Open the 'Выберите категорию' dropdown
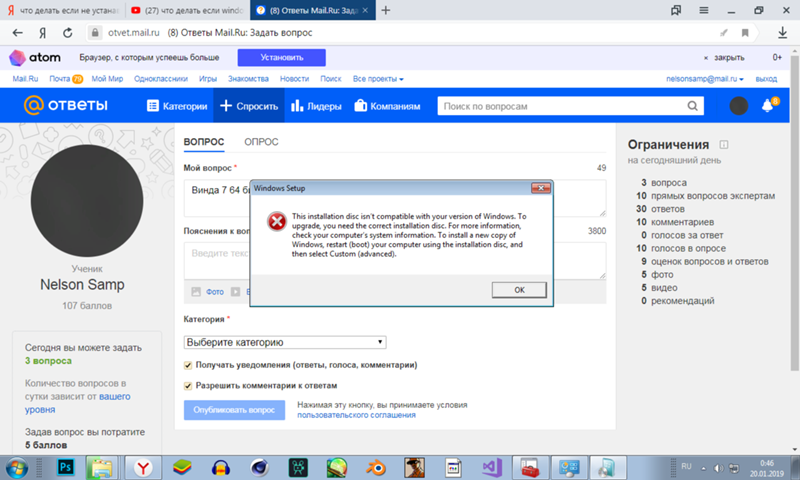This screenshot has width=800, height=480. (285, 342)
